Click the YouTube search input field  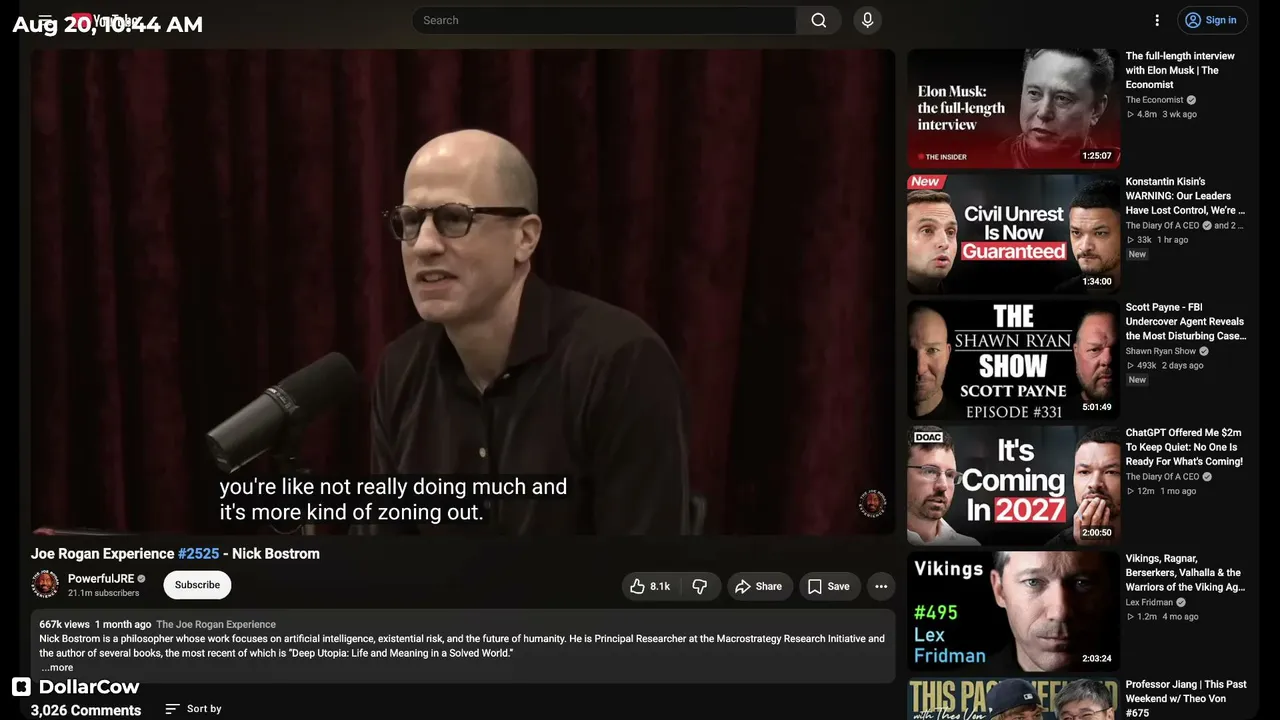(604, 20)
